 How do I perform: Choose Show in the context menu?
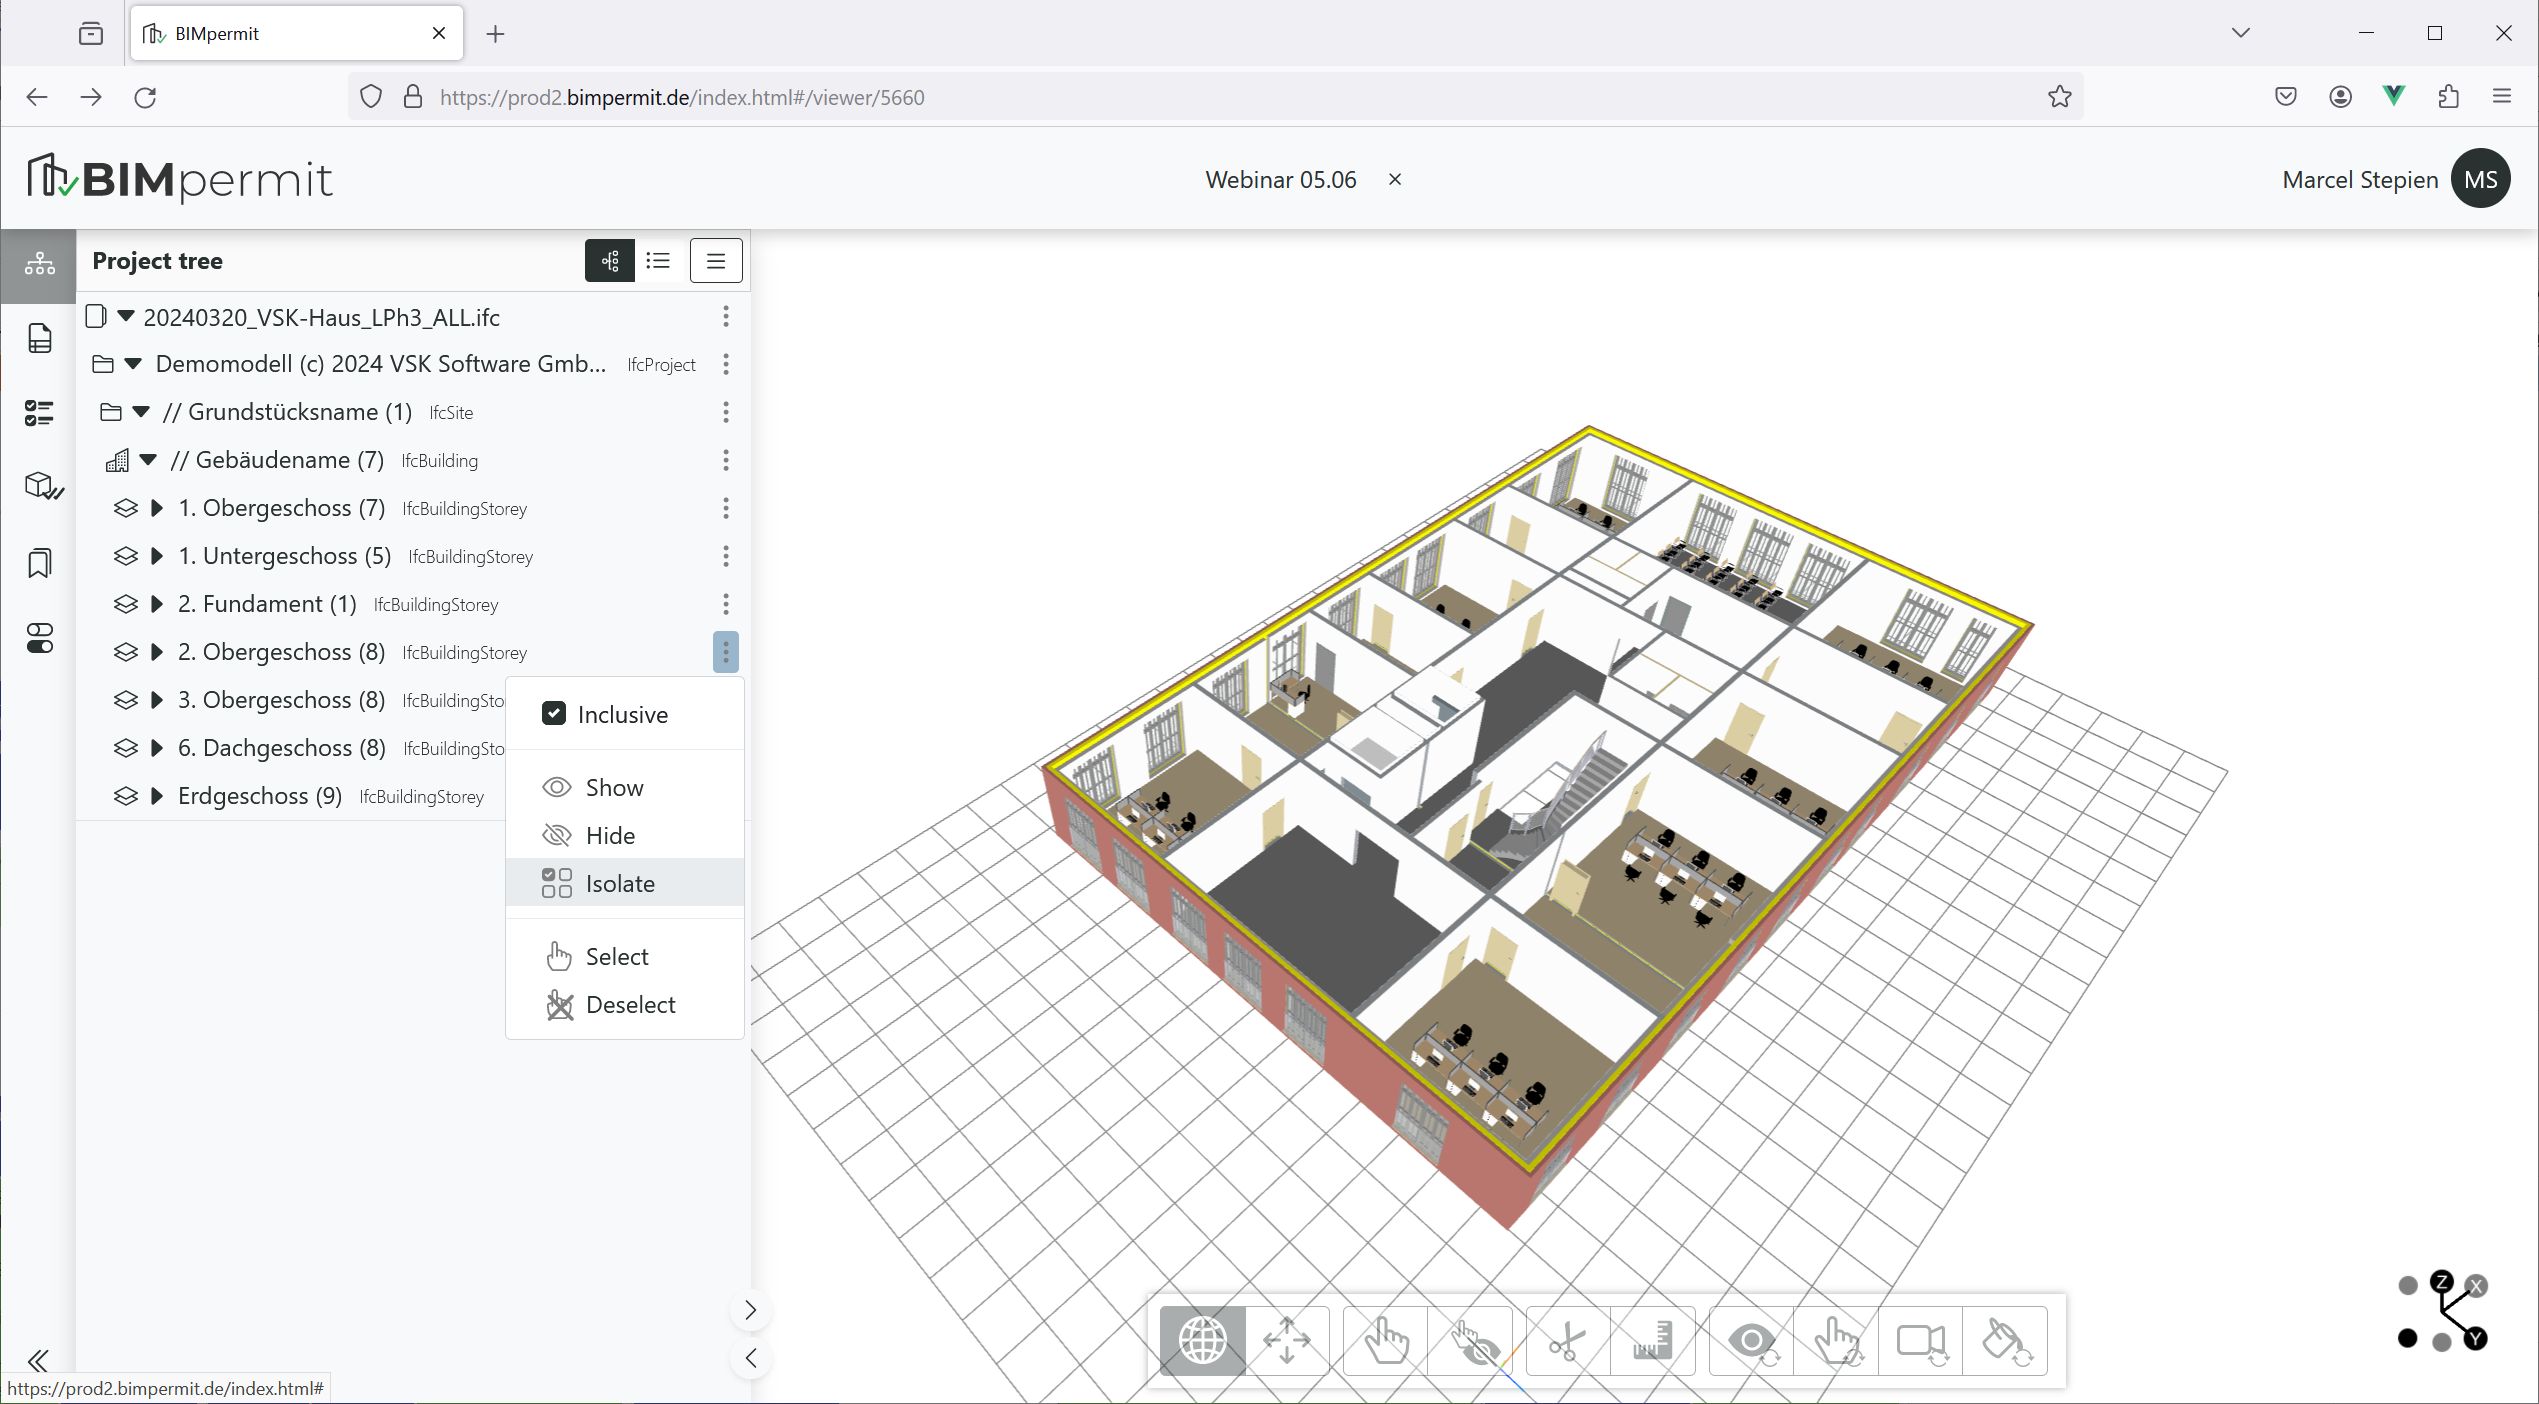coord(625,788)
